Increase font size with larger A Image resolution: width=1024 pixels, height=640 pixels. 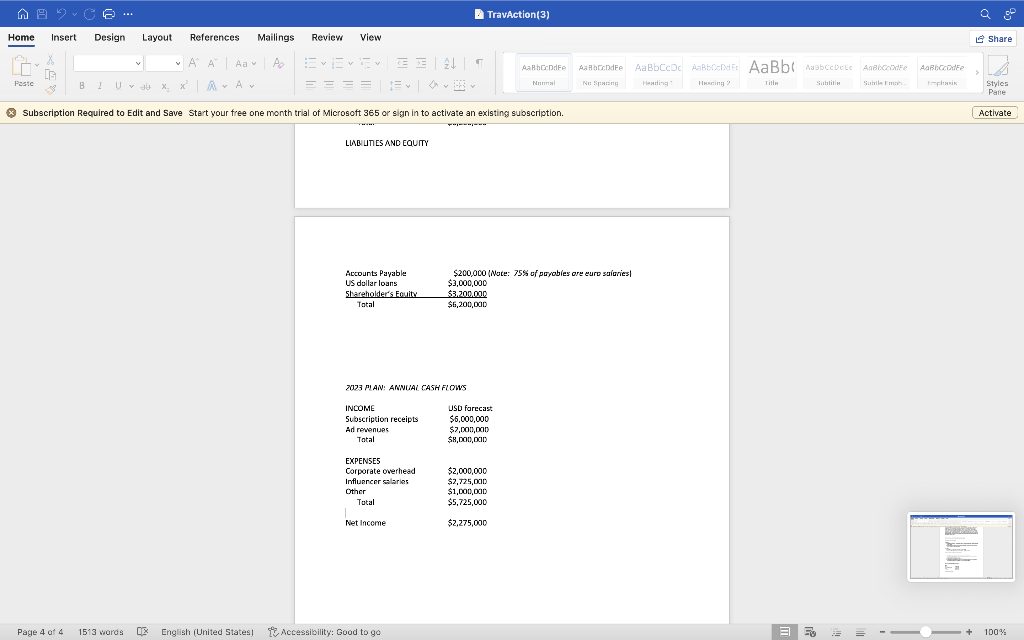click(193, 63)
